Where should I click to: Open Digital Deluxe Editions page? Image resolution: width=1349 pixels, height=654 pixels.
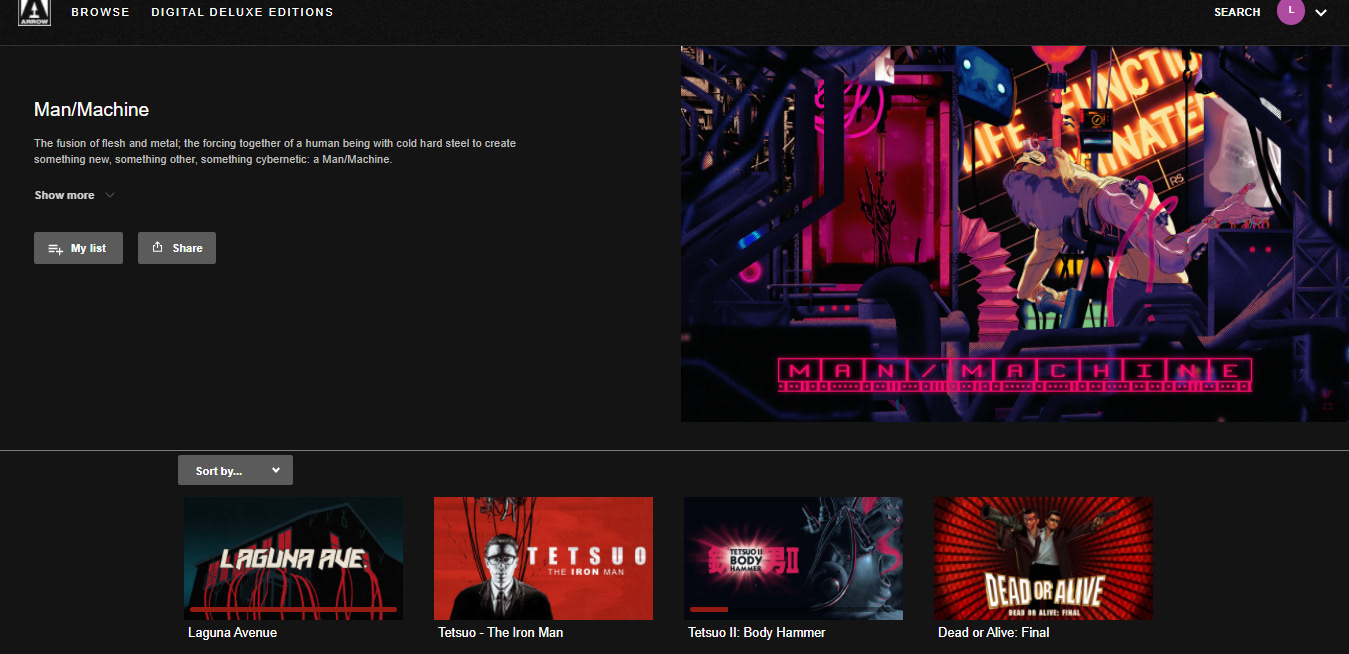coord(242,12)
